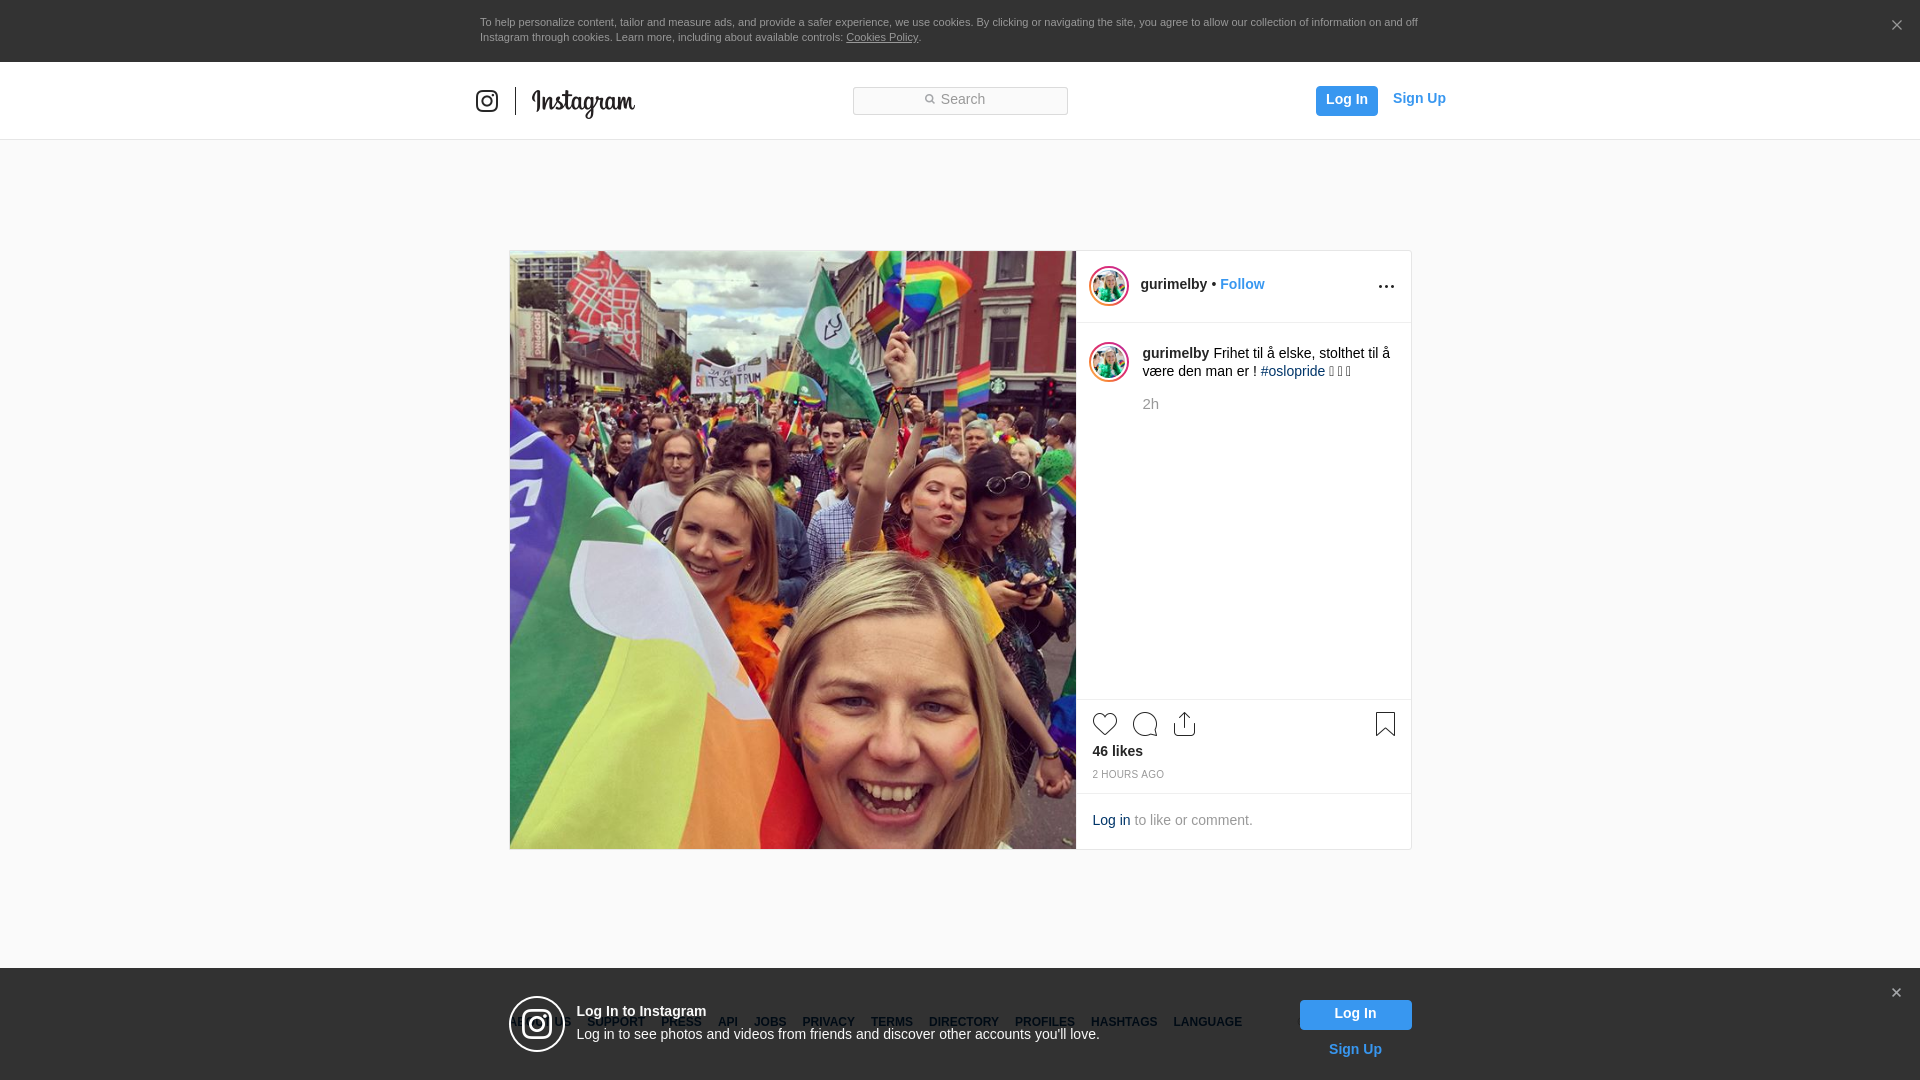This screenshot has width=1920, height=1080.
Task: Click gurimelby username in the caption
Action: 1176,353
